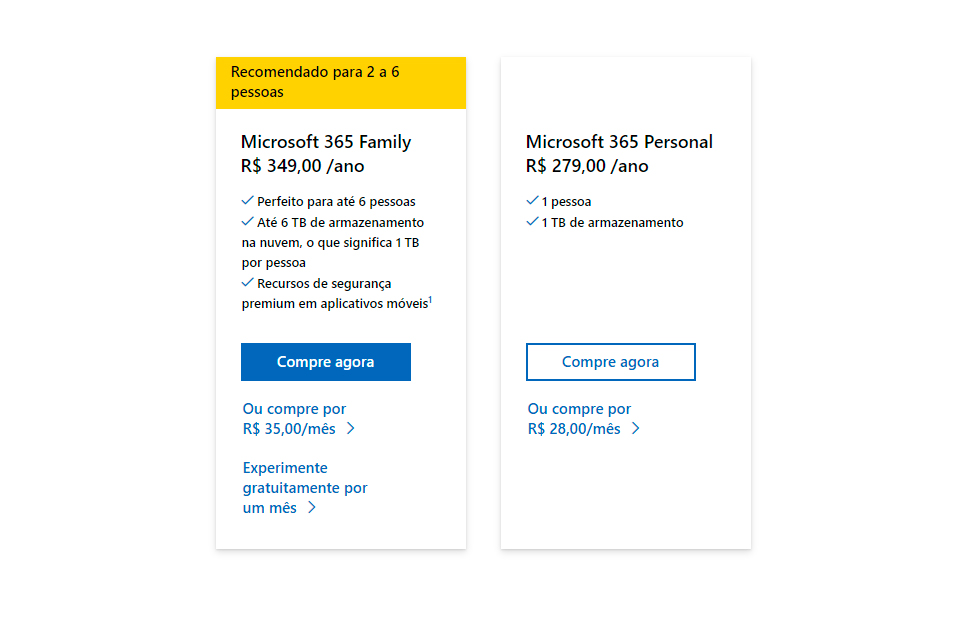Follow the "Experimente gratuitamente por um mês" link

click(304, 487)
